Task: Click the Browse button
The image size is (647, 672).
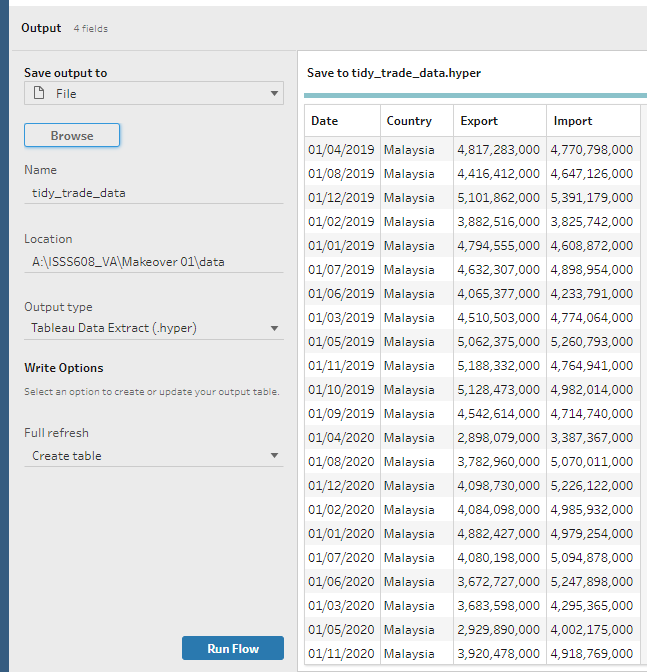Action: tap(72, 136)
